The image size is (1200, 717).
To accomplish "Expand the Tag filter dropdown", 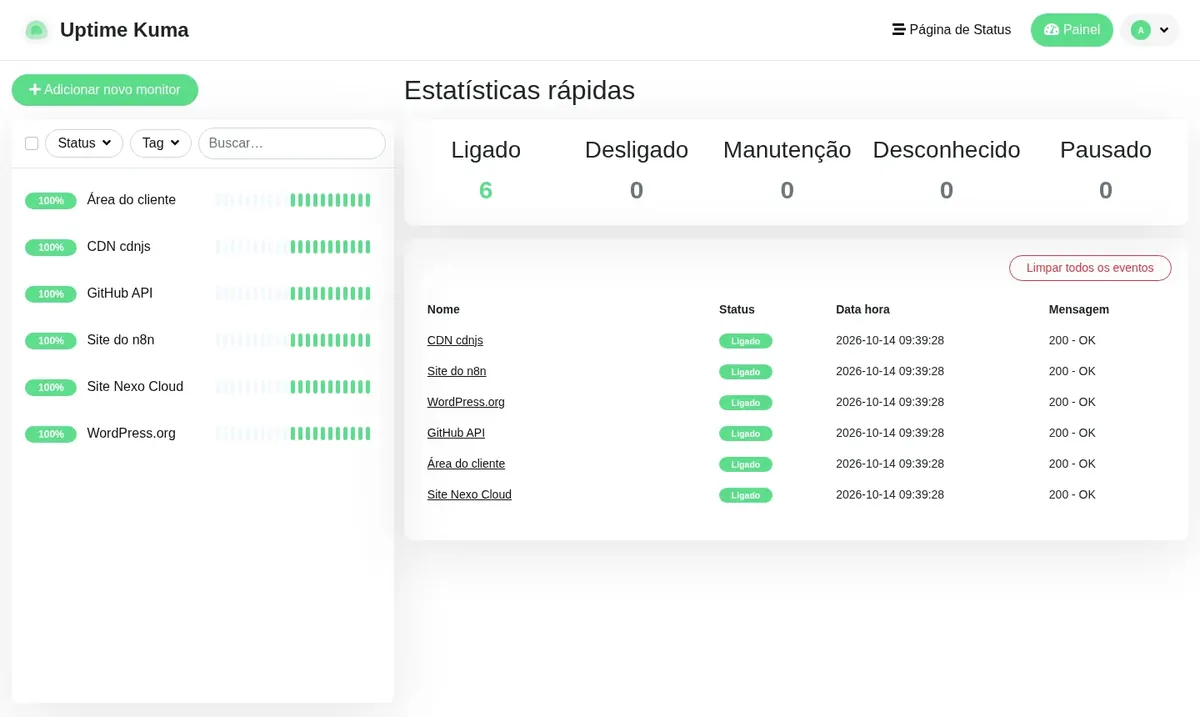I will 161,143.
